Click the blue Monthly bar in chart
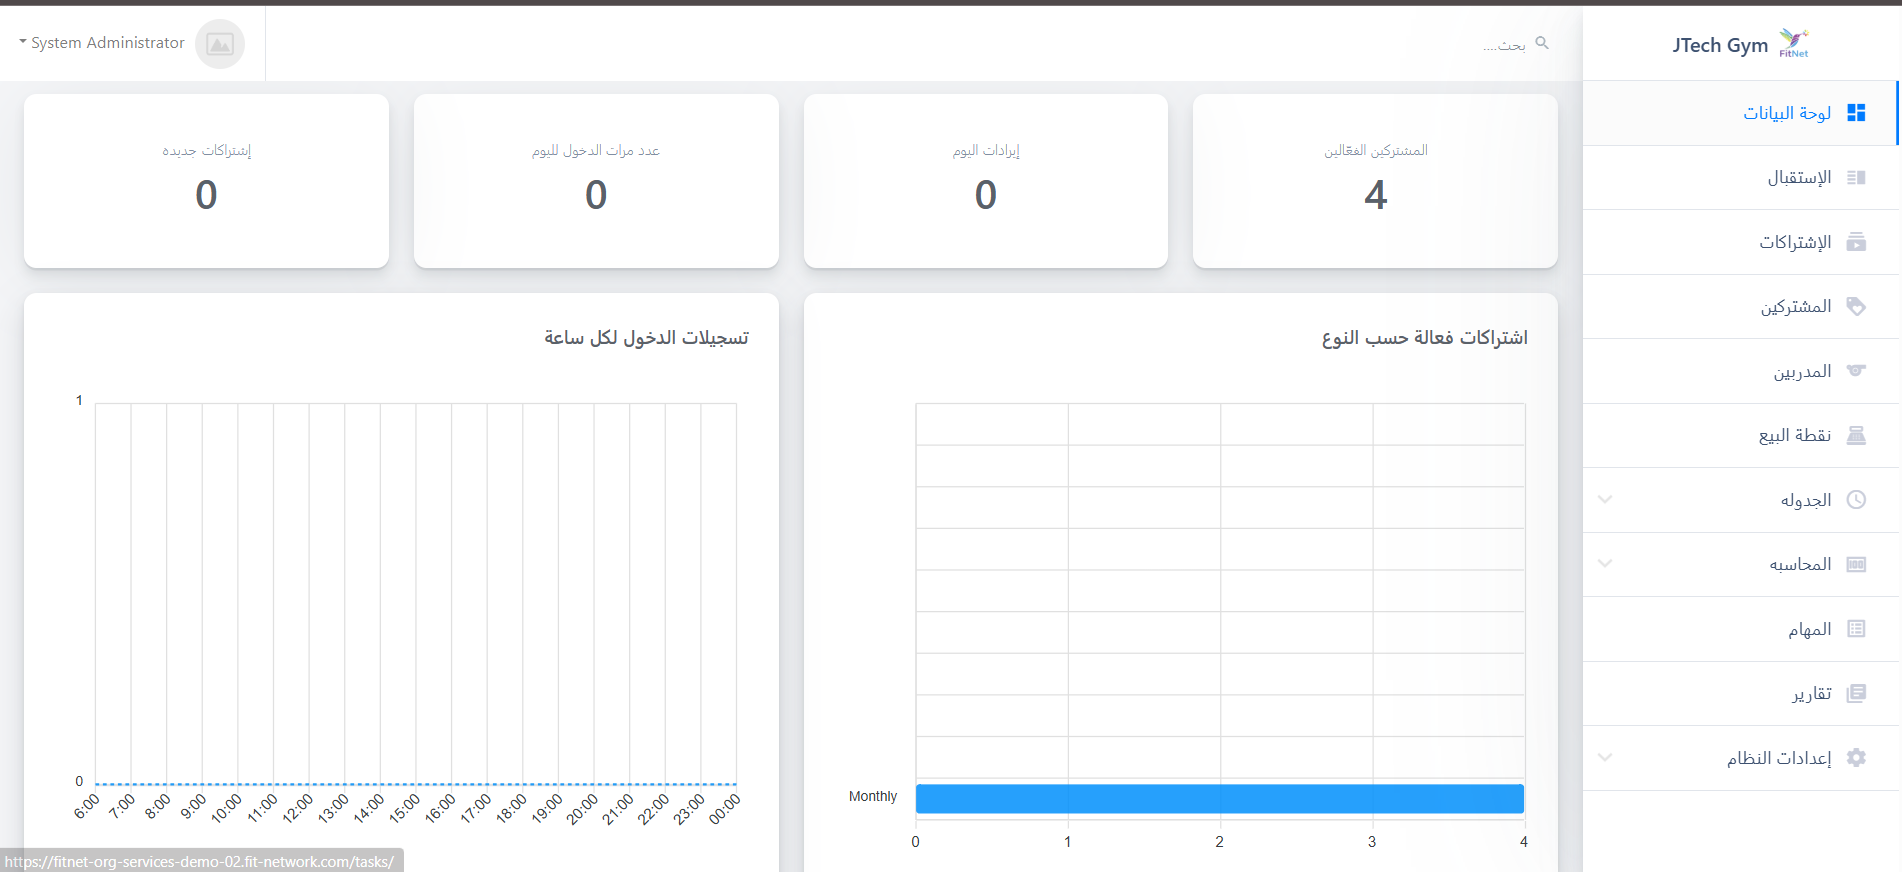This screenshot has height=872, width=1902. click(1219, 798)
